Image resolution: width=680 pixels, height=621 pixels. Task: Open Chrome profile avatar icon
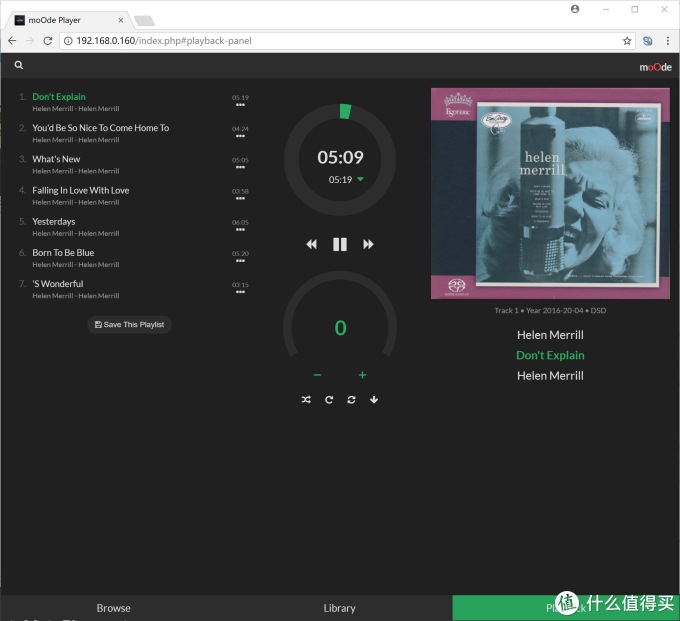(575, 9)
